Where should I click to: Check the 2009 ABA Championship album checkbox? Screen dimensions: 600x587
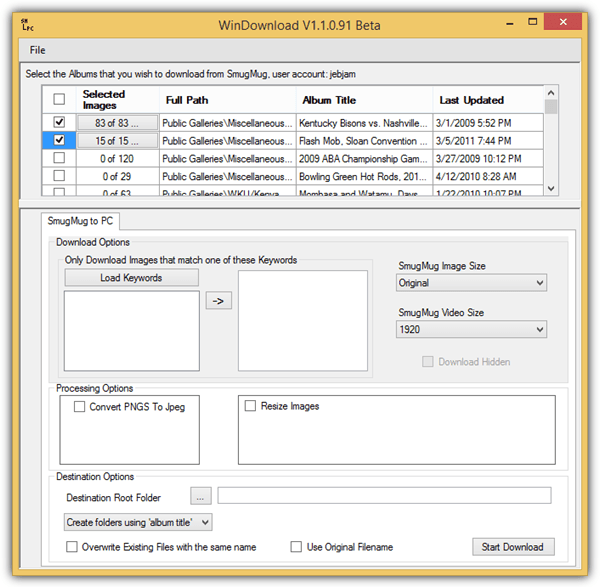point(59,158)
